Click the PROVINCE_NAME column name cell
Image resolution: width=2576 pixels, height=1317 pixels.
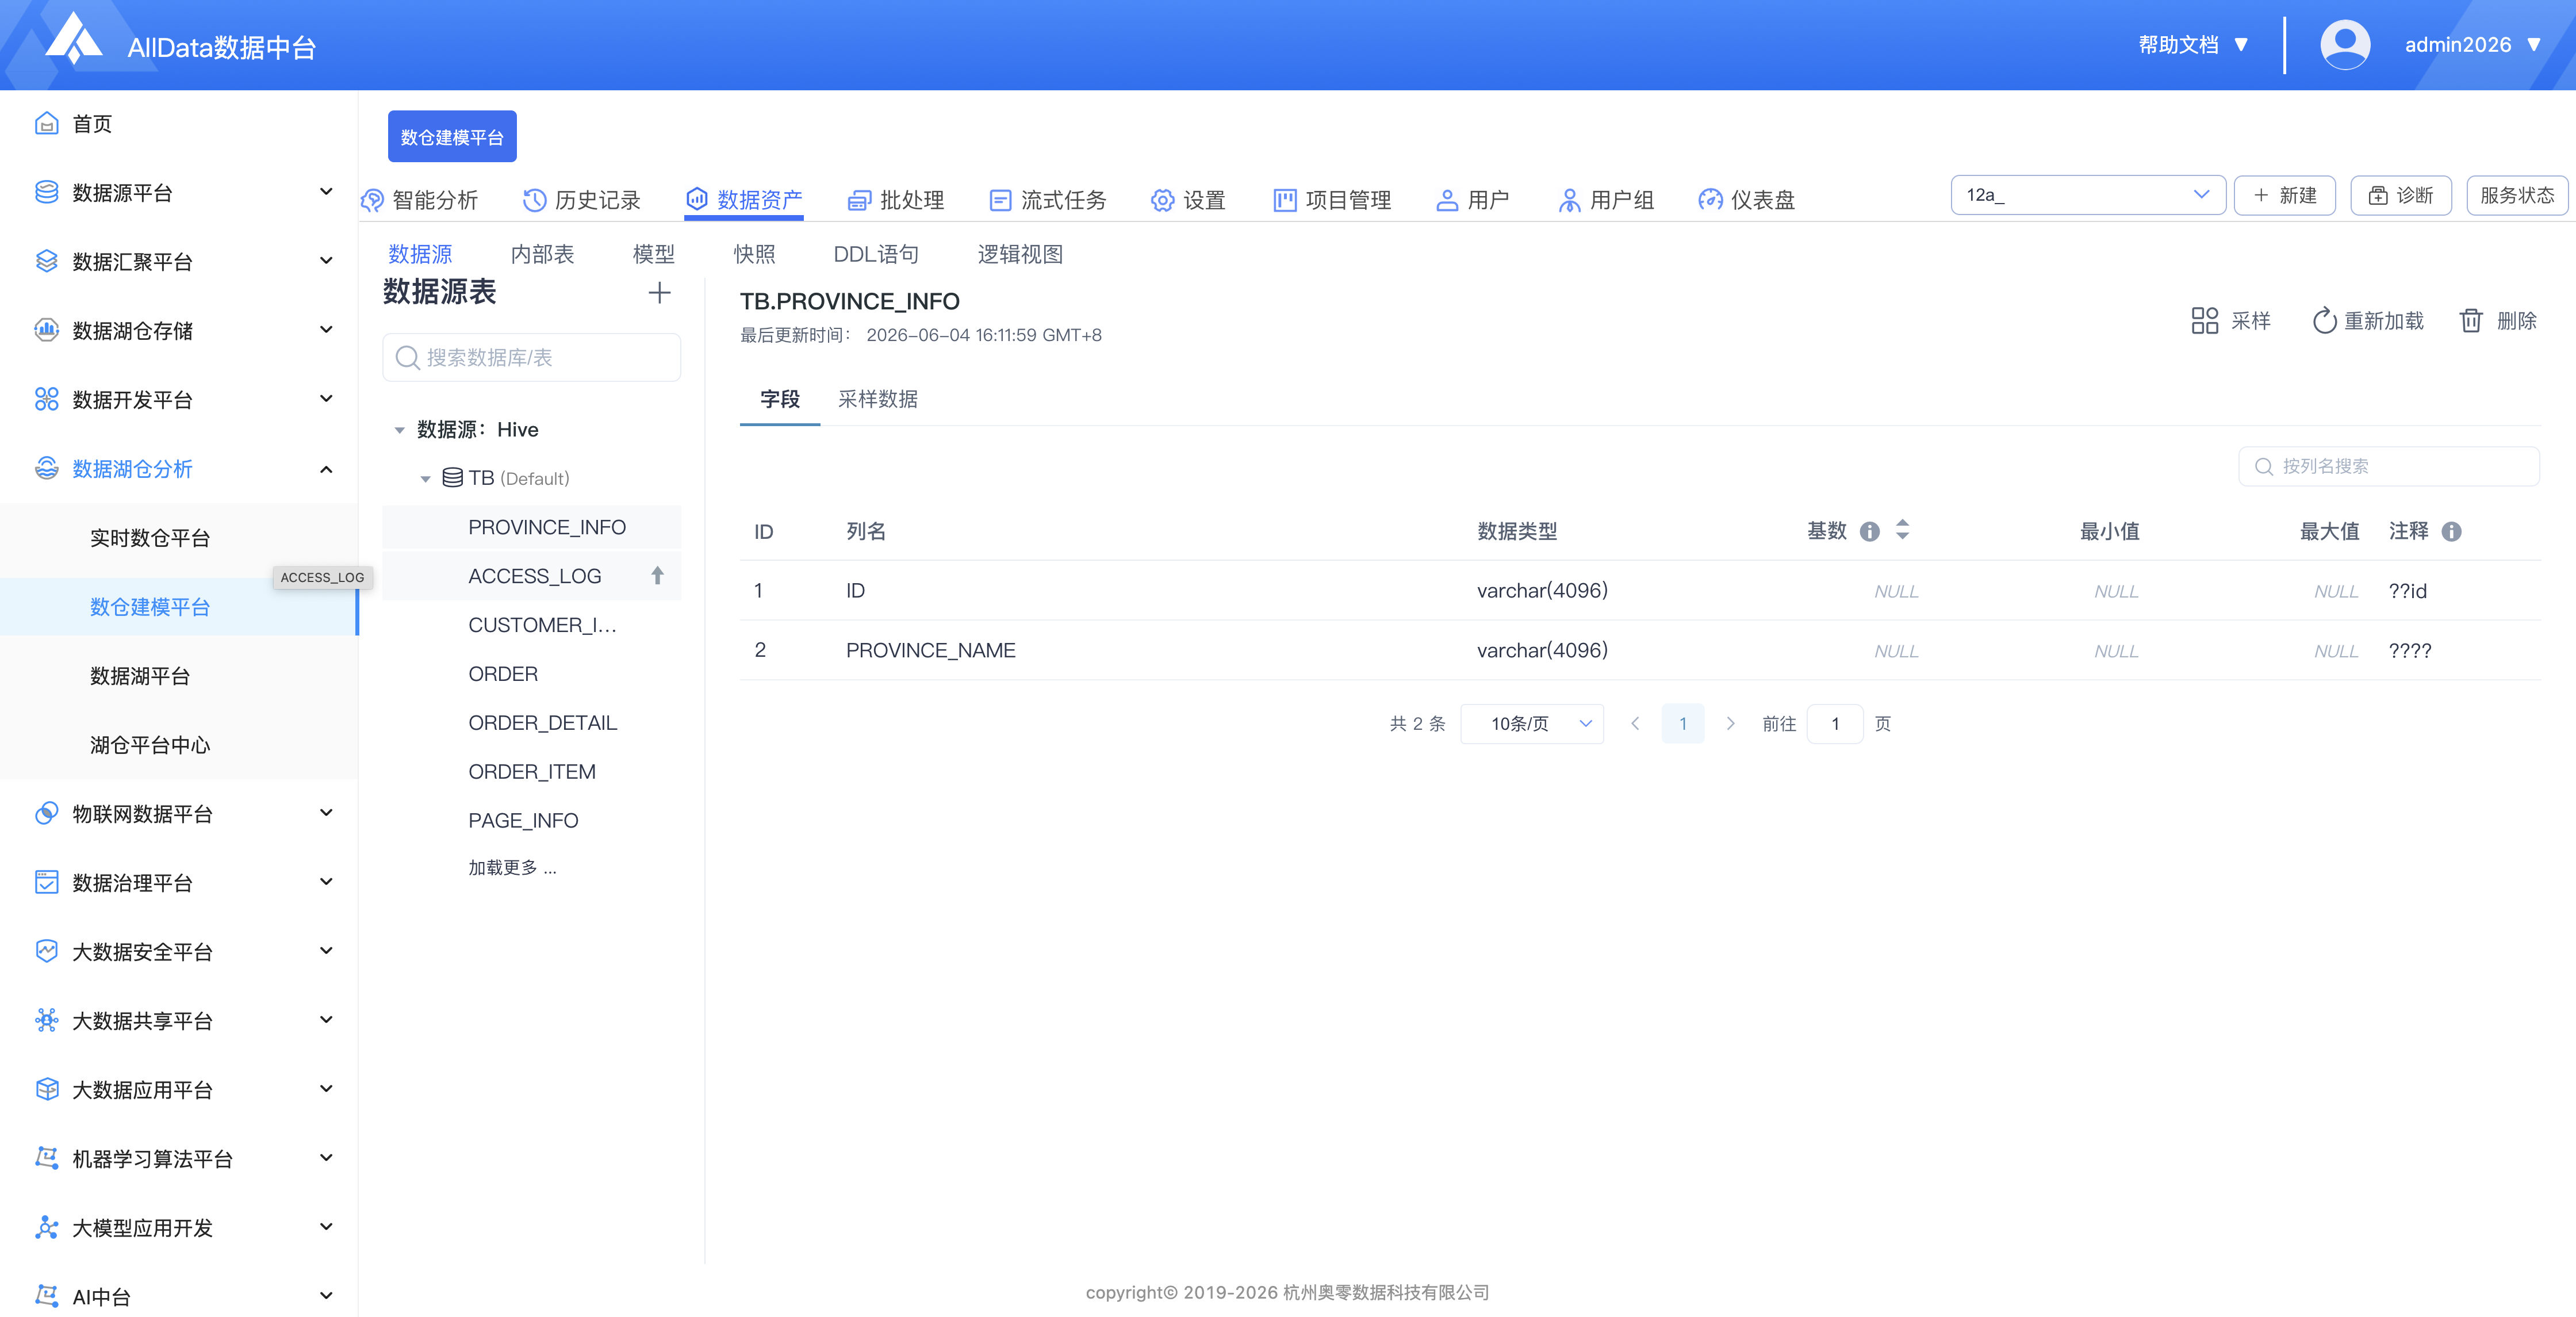coord(930,650)
